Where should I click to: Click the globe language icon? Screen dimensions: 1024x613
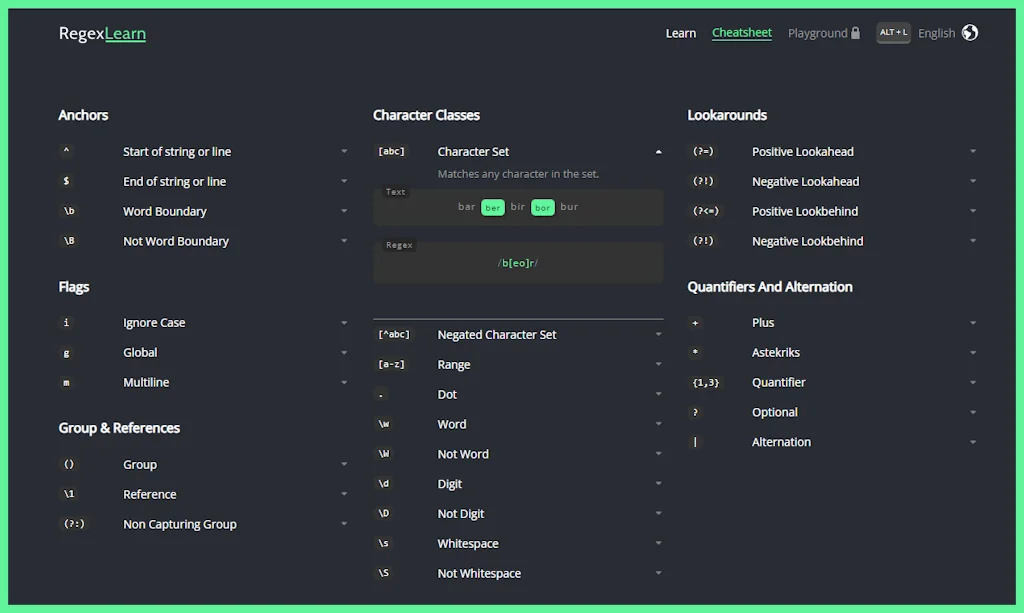coord(971,32)
